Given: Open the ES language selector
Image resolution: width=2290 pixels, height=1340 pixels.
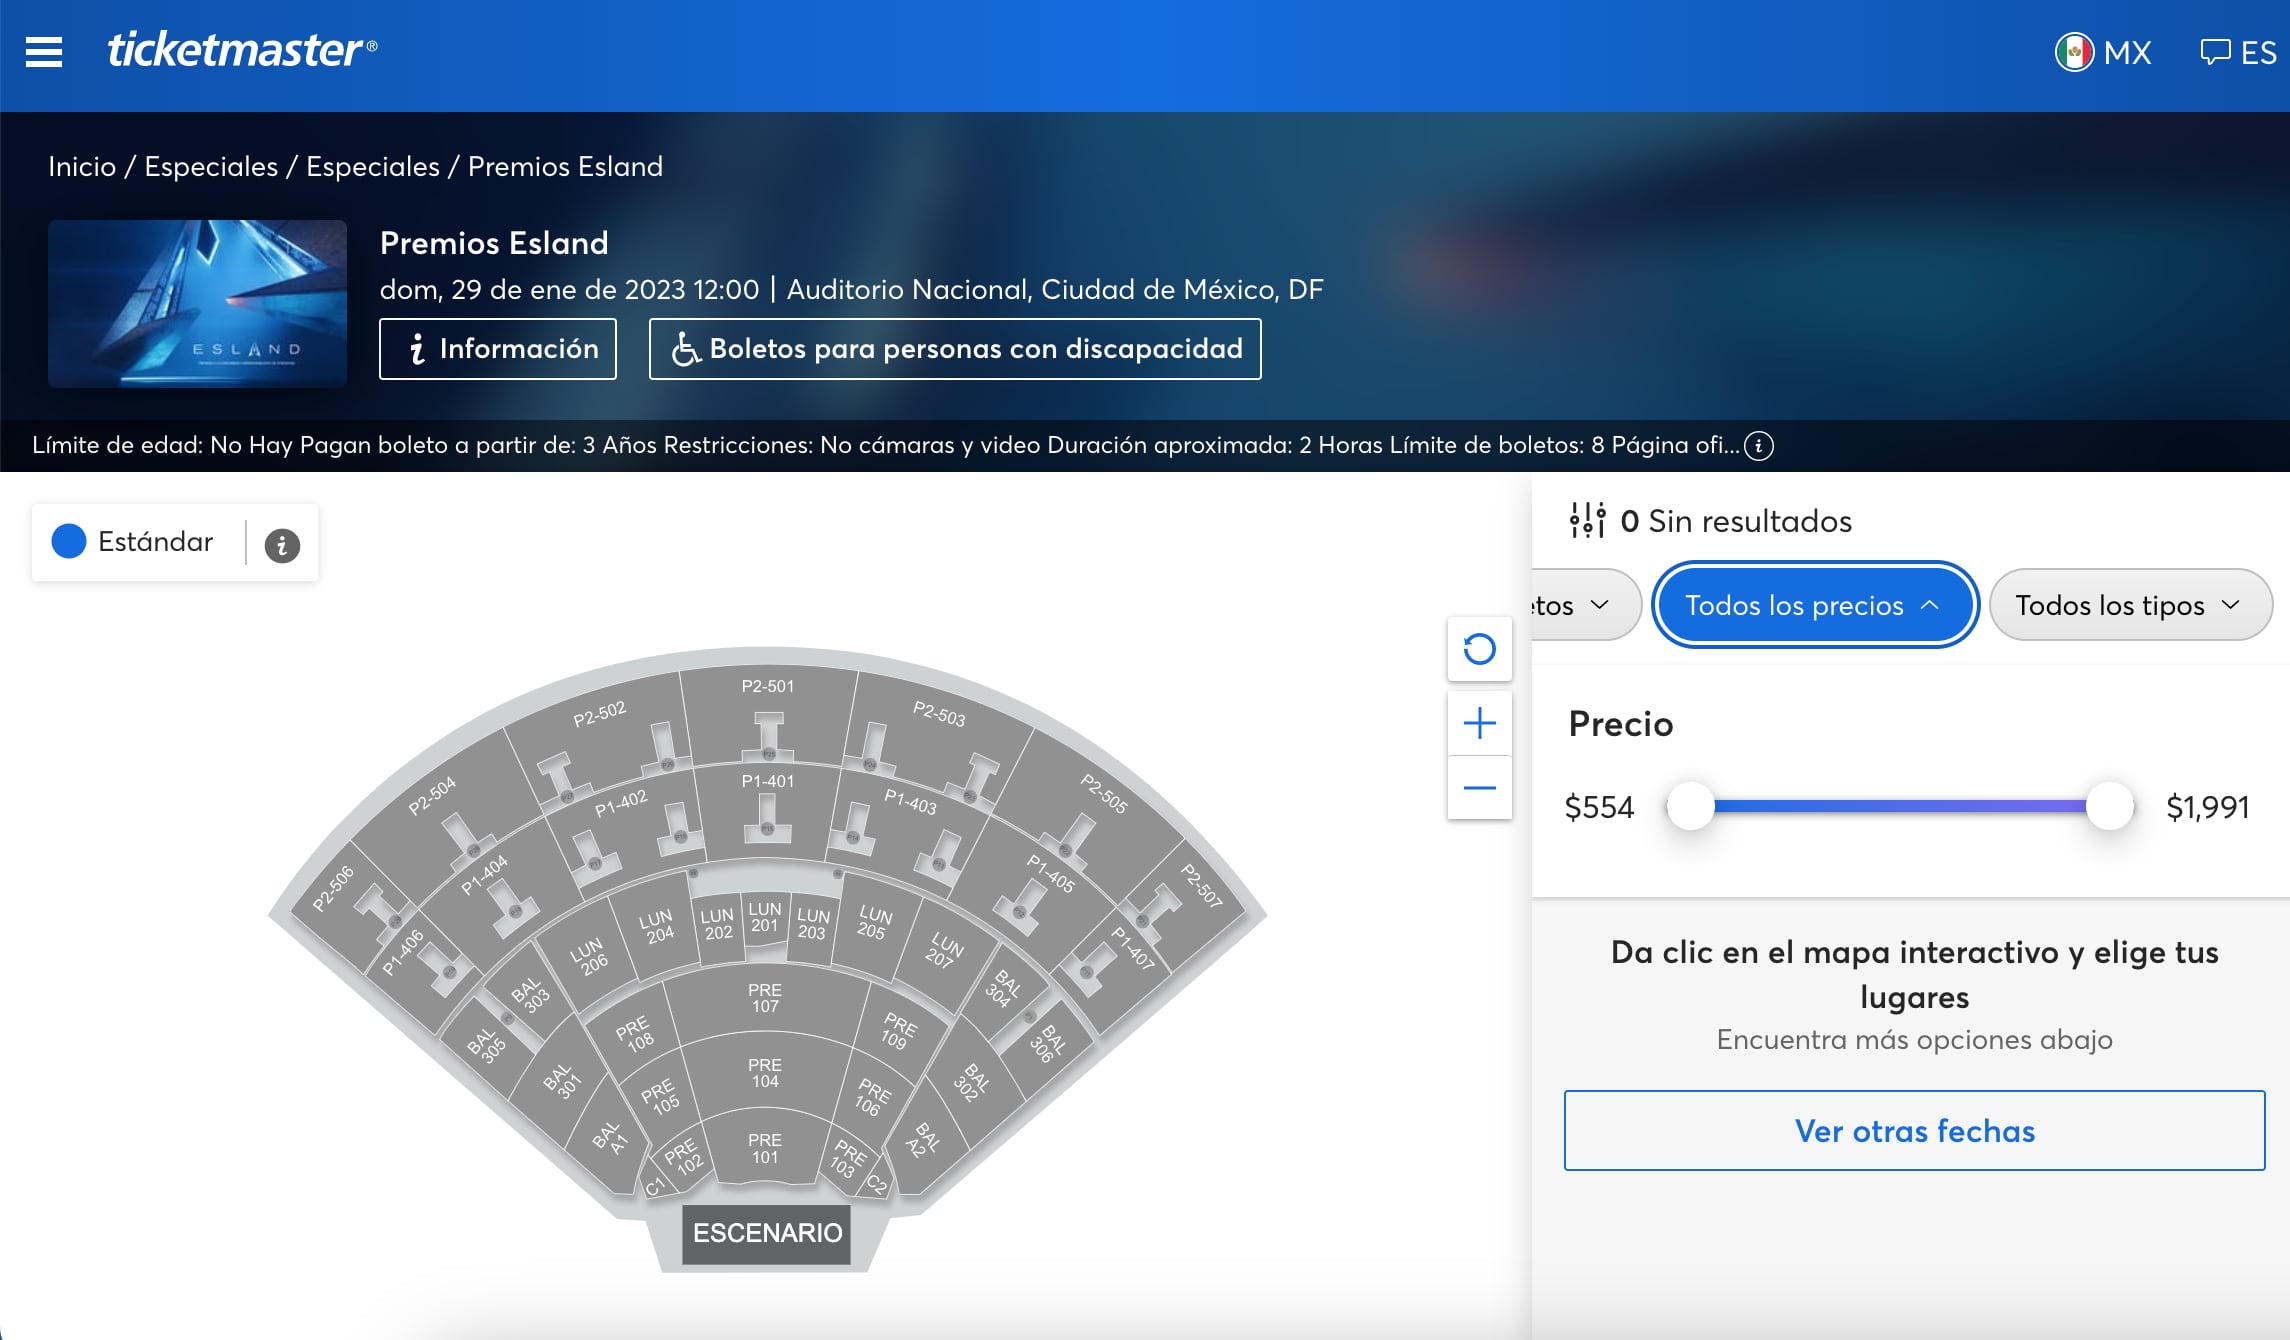Looking at the screenshot, I should pos(2238,52).
